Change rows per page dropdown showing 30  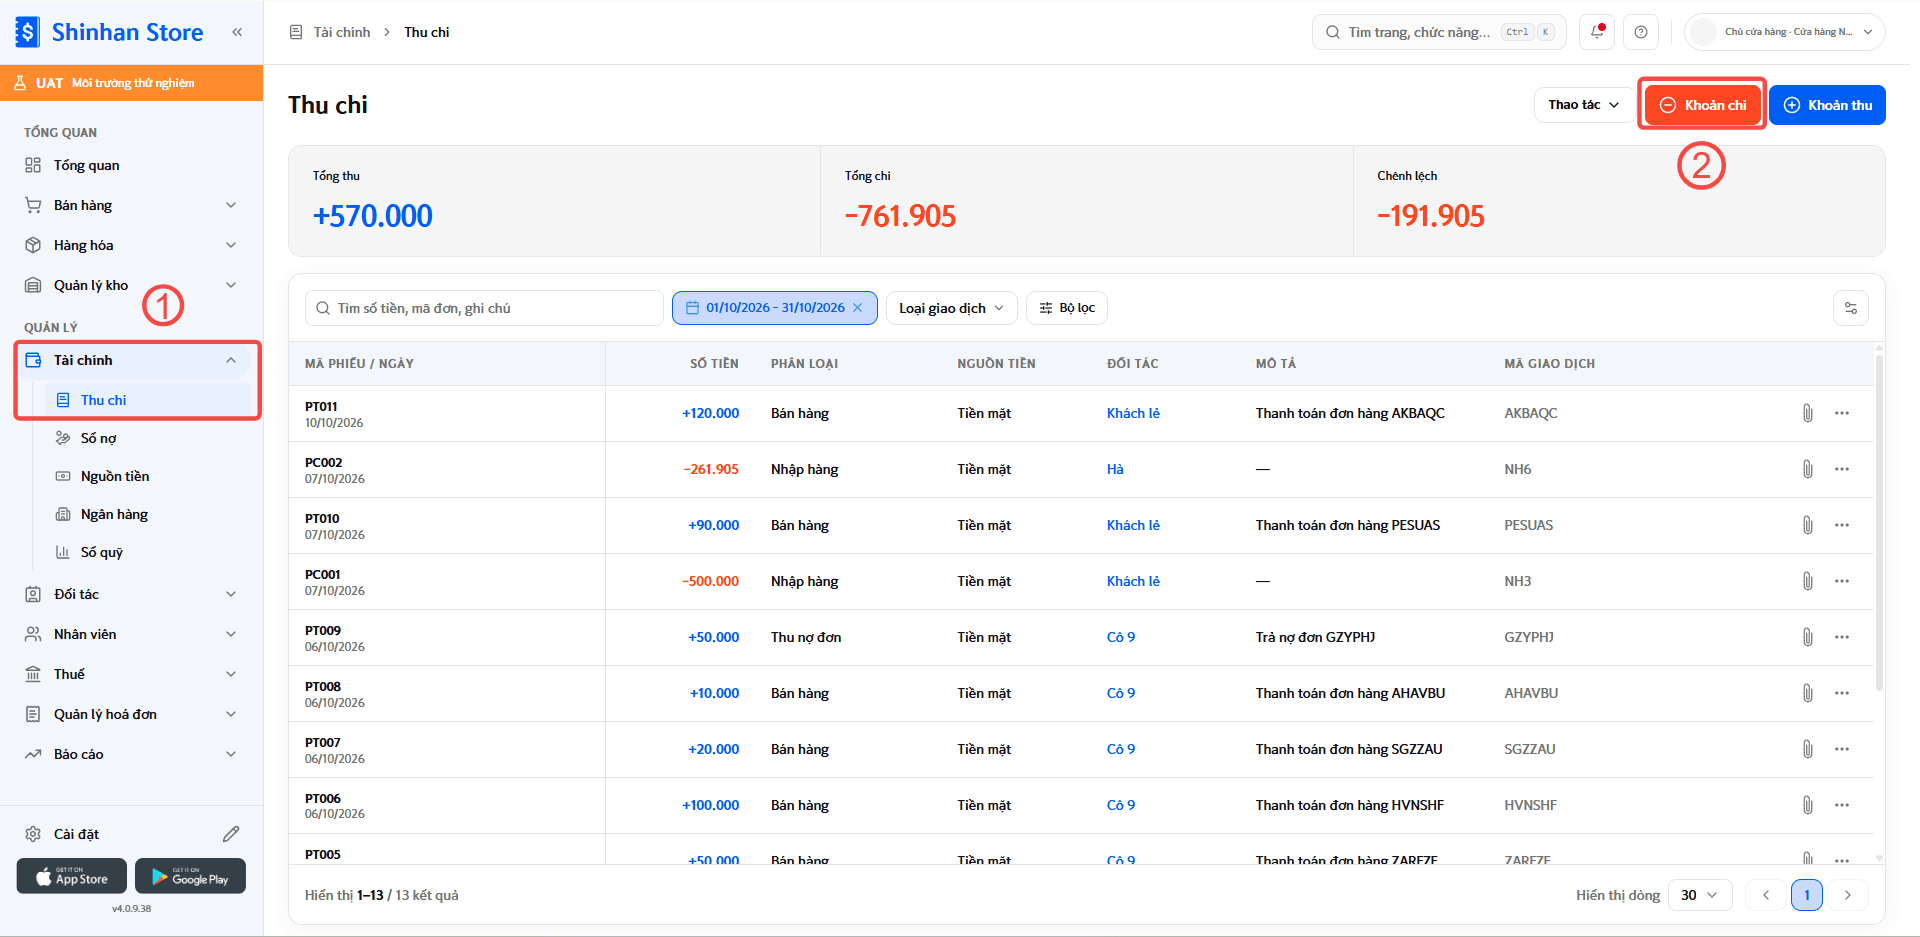[x=1699, y=895]
